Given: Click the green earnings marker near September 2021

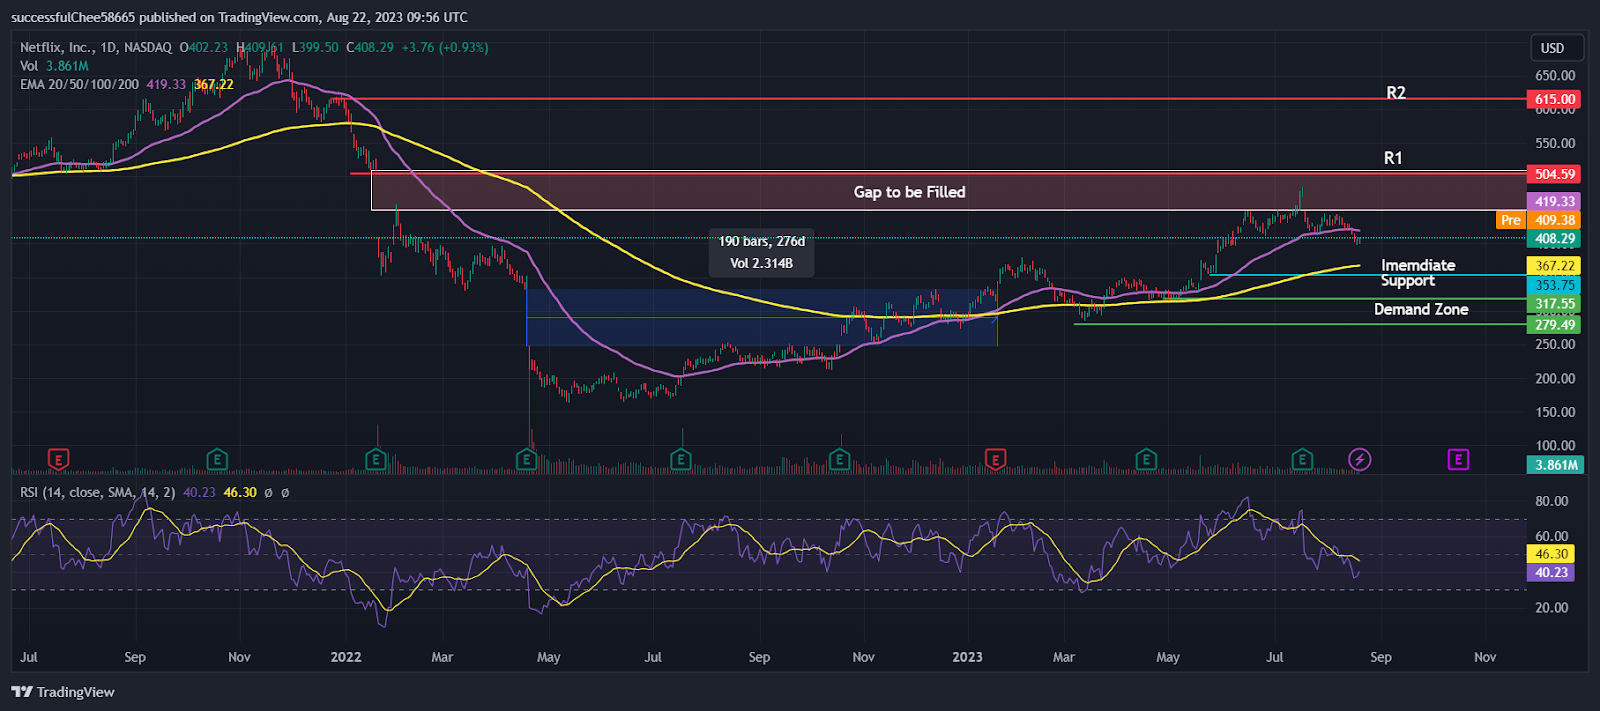Looking at the screenshot, I should [217, 460].
